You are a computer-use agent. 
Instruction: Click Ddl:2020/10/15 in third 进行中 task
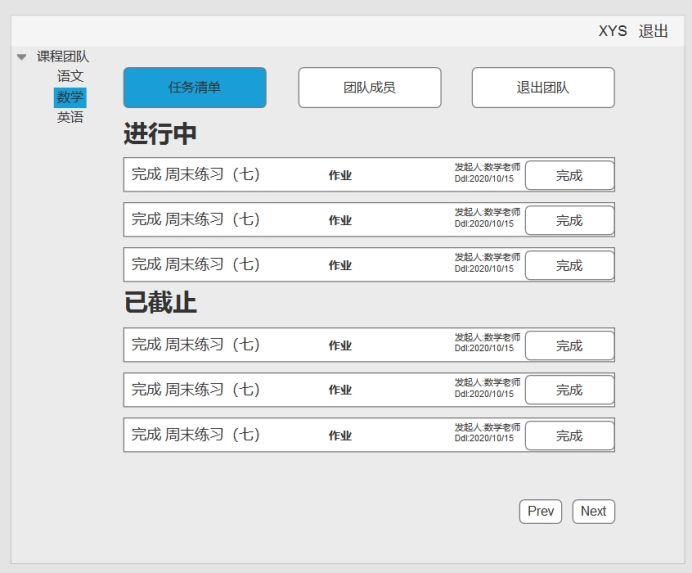pyautogui.click(x=484, y=269)
